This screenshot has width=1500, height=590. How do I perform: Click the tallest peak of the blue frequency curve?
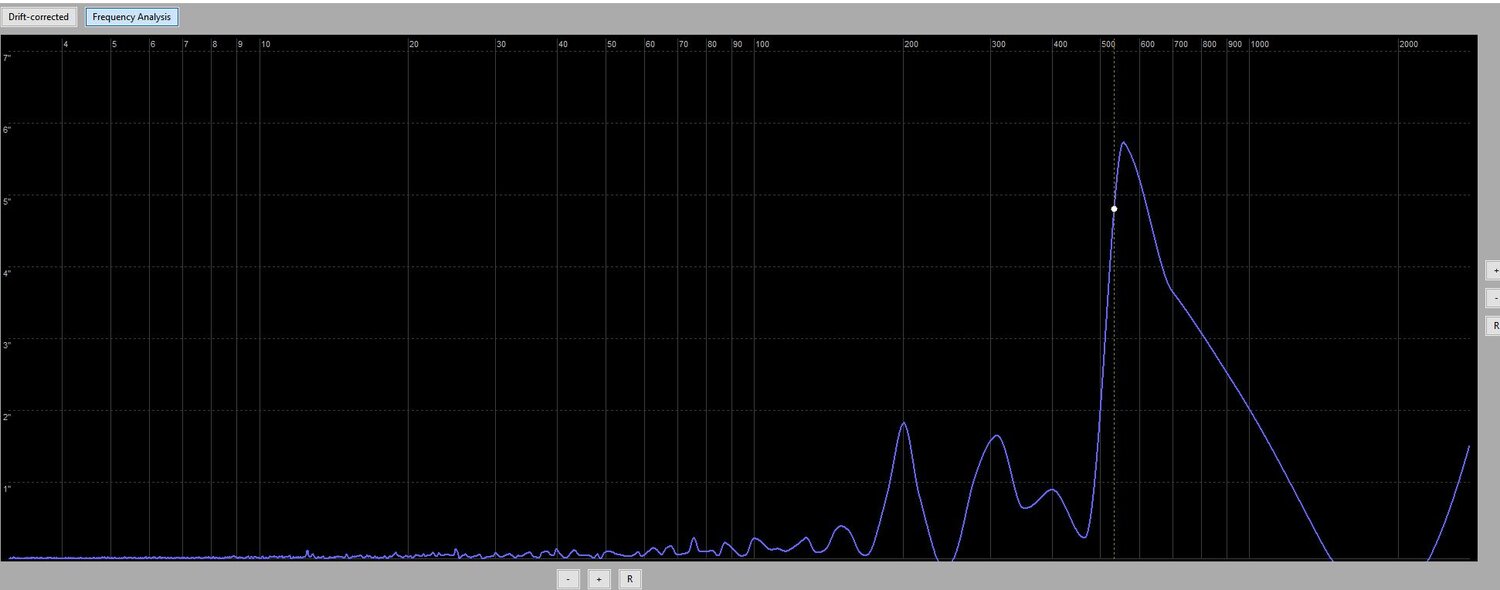1125,144
